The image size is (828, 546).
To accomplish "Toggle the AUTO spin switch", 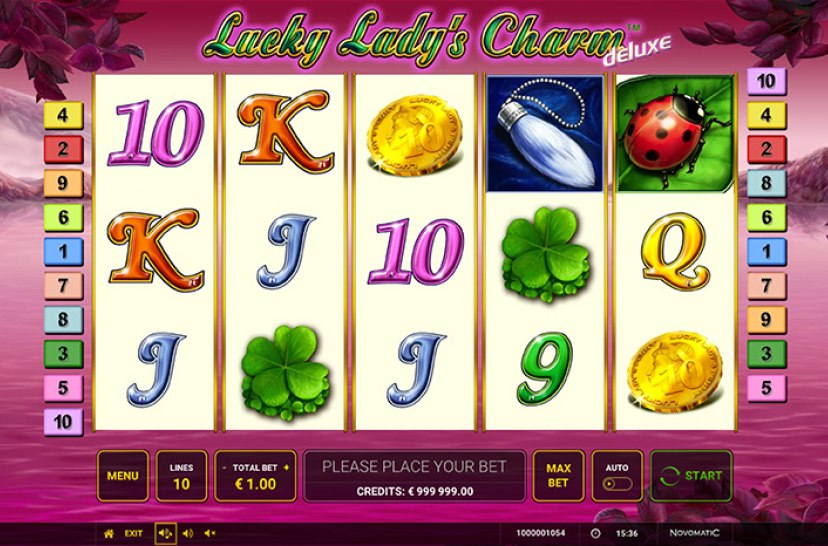I will tap(617, 484).
